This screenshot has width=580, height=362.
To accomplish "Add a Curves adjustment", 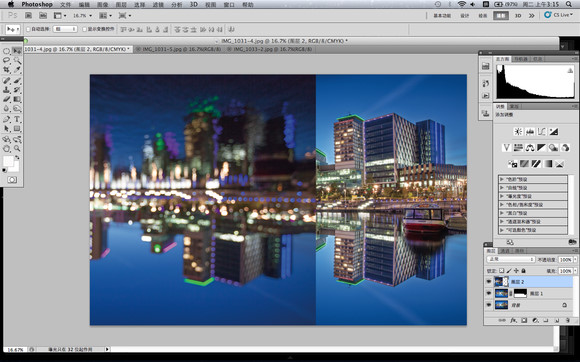I will coord(542,132).
